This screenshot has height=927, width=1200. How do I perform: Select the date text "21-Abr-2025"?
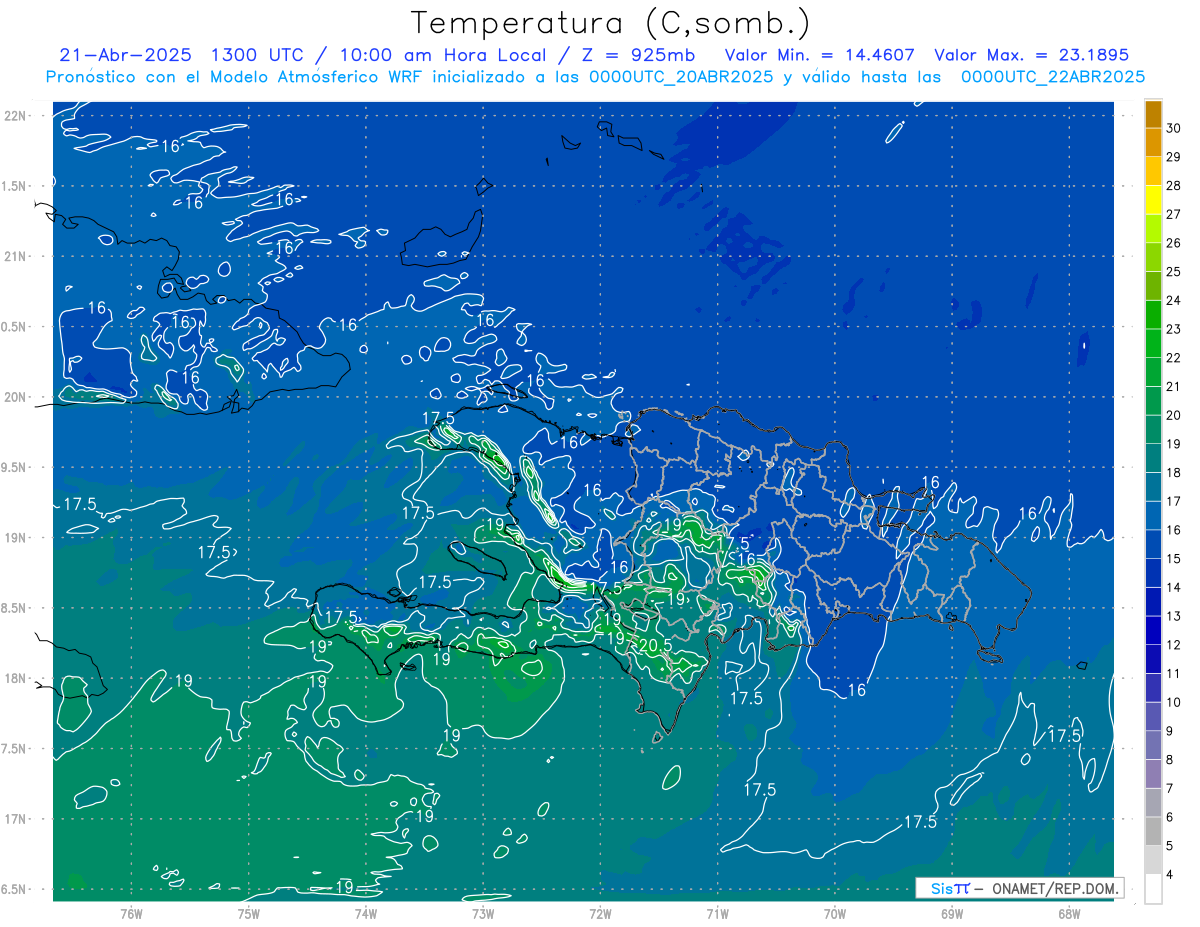pyautogui.click(x=124, y=55)
